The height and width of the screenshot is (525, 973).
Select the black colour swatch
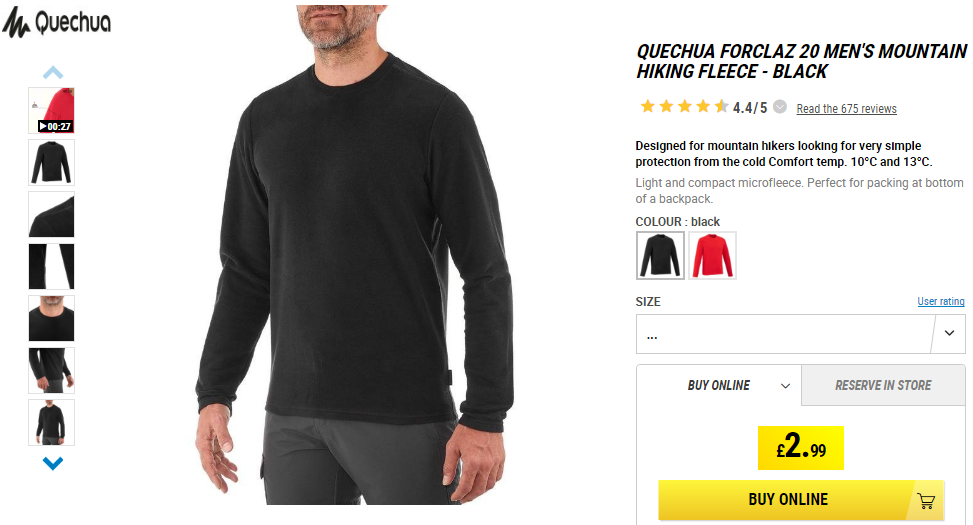coord(660,255)
